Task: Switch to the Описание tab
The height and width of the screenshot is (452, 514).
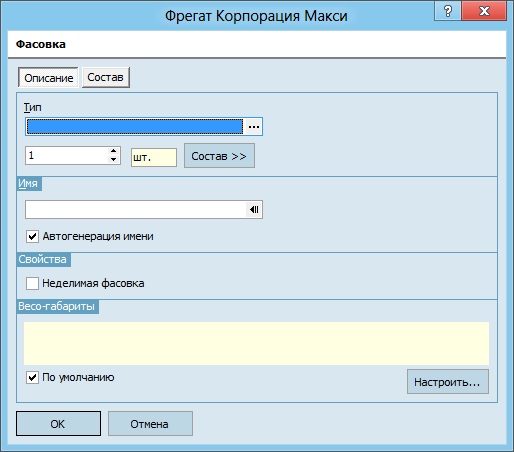Action: 48,78
